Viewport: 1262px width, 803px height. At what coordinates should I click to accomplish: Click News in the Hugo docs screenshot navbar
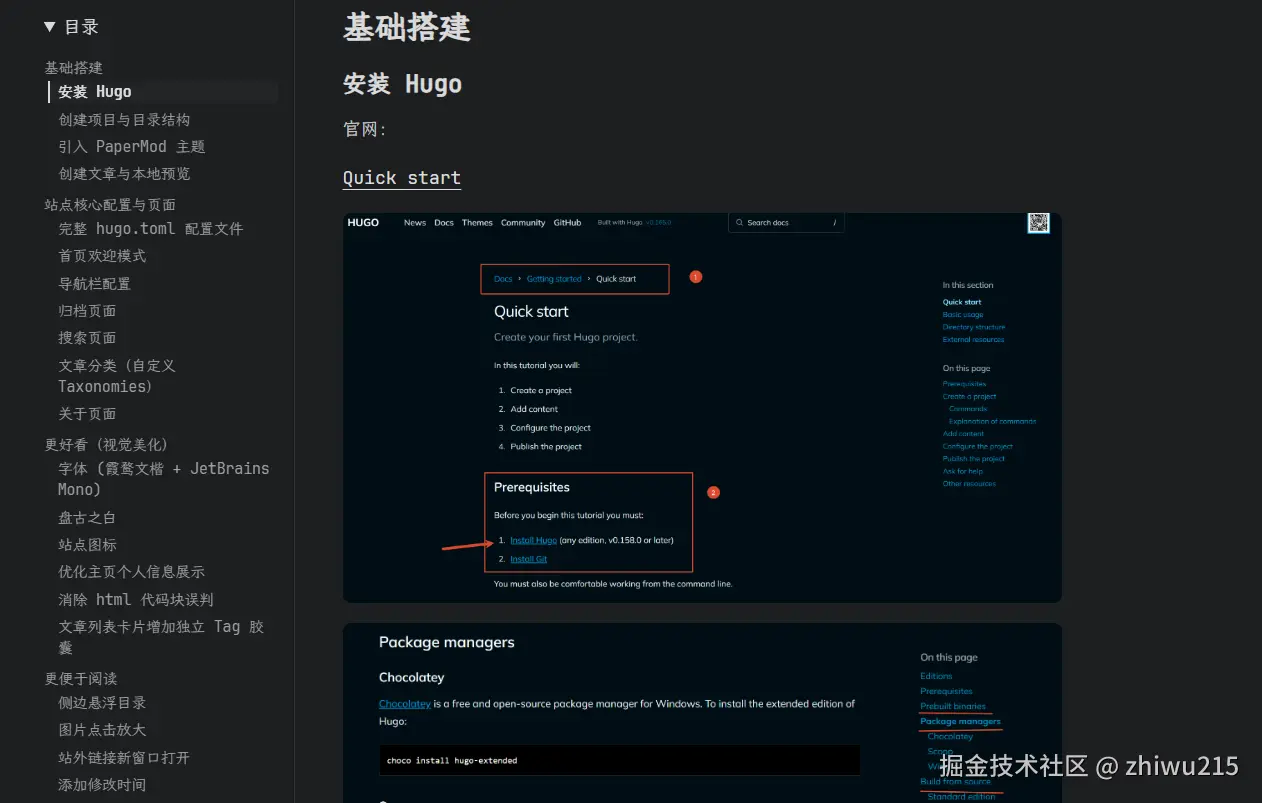click(x=415, y=223)
